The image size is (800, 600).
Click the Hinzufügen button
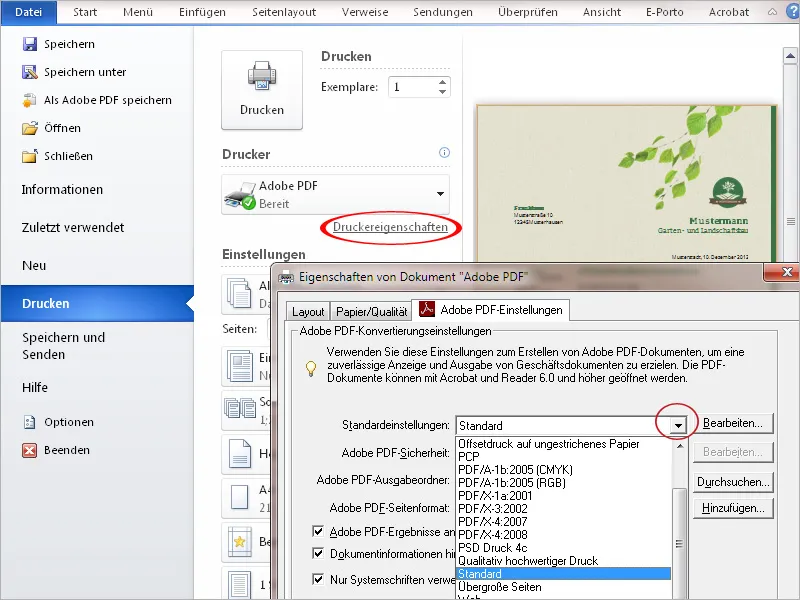tap(733, 508)
